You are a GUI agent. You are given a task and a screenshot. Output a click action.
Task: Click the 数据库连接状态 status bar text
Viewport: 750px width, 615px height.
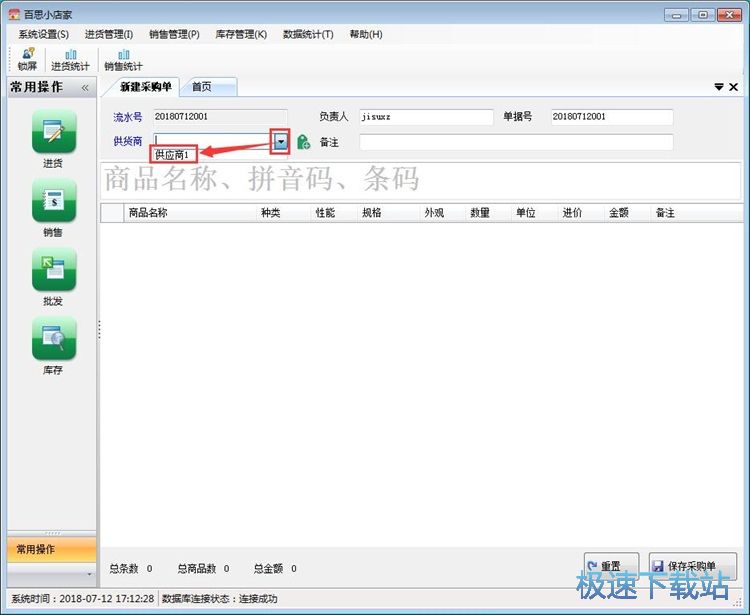[x=220, y=599]
